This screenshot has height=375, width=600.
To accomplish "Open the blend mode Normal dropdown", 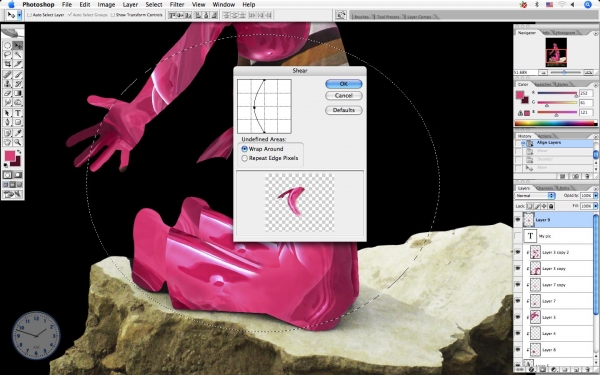I will 535,196.
